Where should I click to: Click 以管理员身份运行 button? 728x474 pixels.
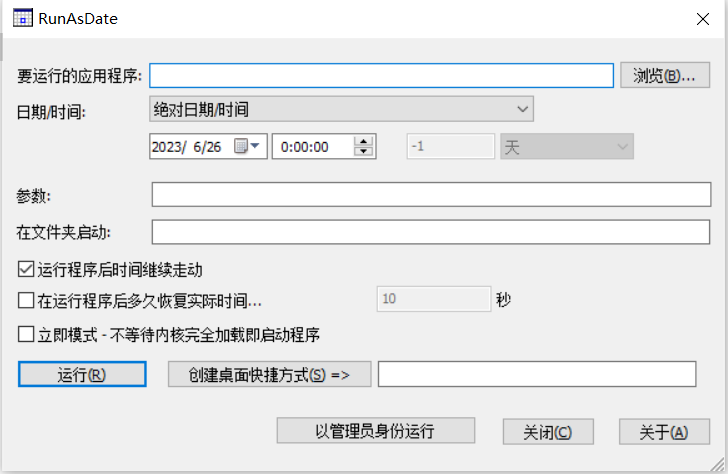pyautogui.click(x=376, y=431)
